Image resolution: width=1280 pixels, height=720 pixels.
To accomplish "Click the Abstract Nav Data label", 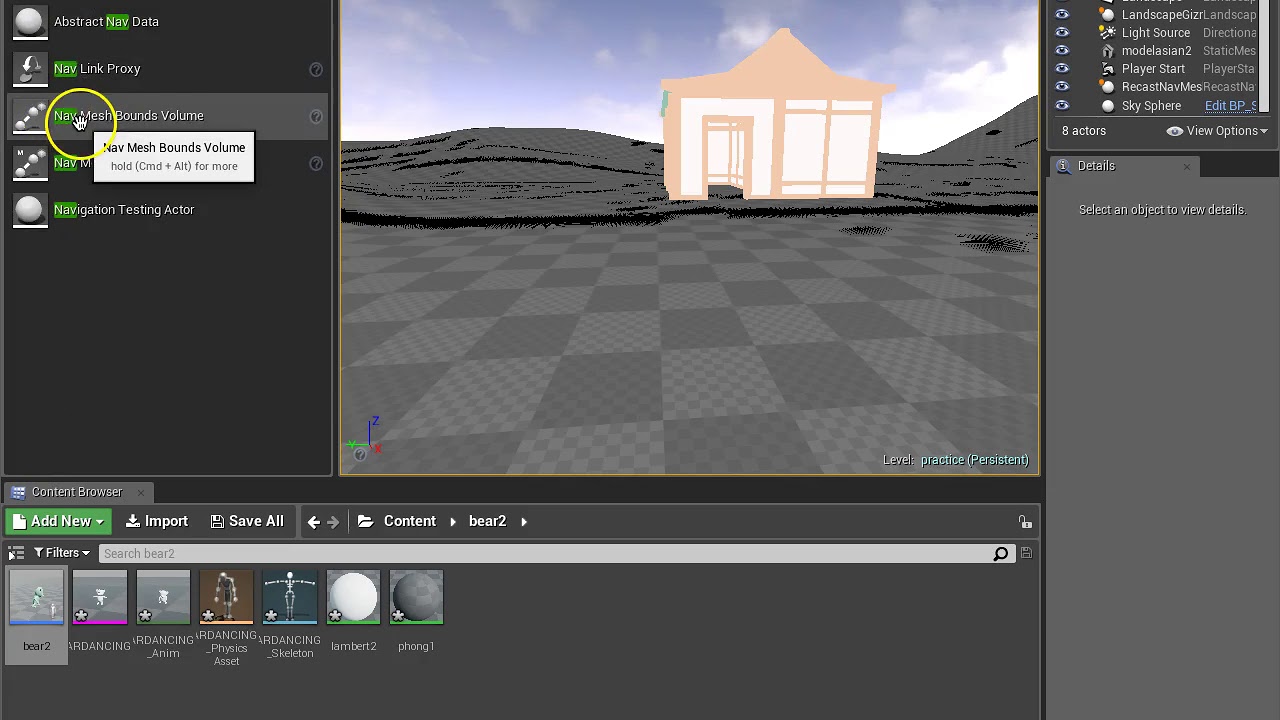I will pos(106,21).
